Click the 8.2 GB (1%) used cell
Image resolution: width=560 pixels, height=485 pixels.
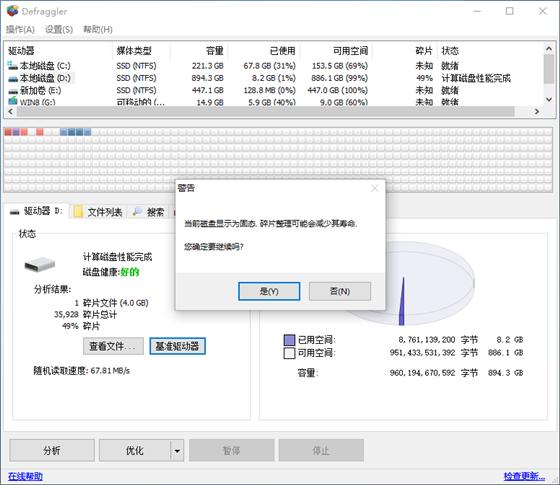click(274, 78)
